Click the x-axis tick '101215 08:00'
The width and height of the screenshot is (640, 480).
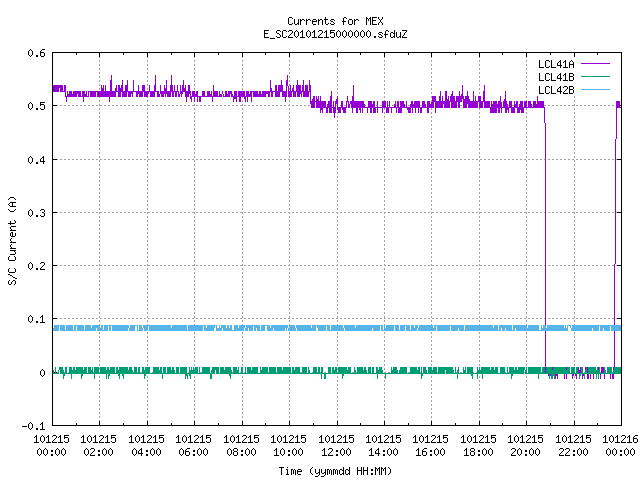point(241,446)
